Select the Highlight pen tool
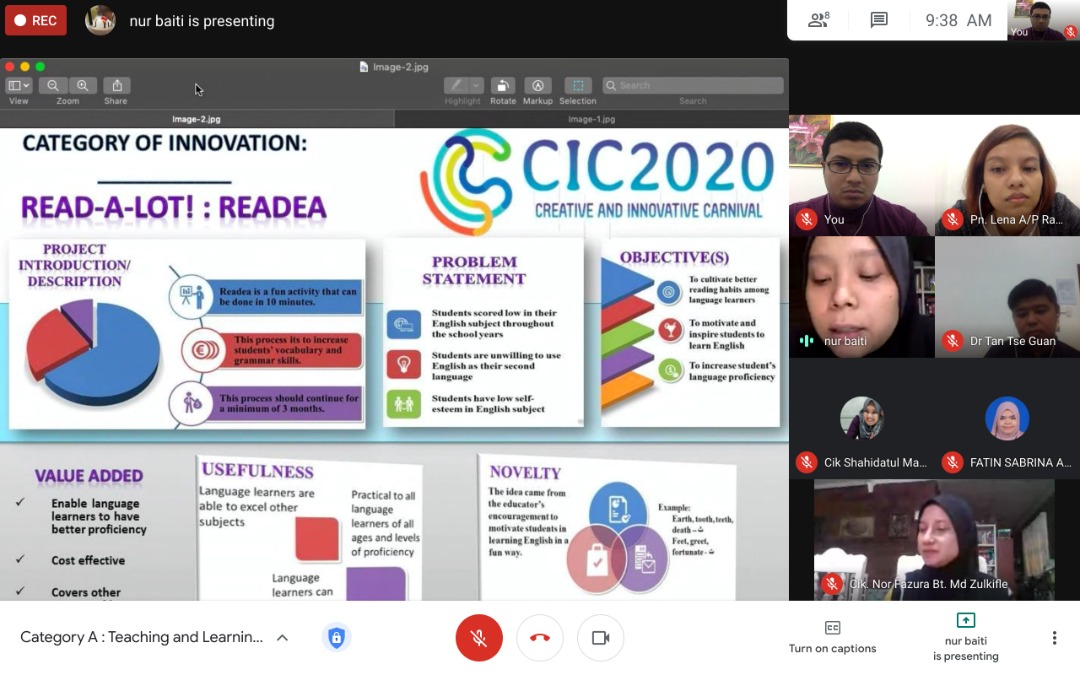This screenshot has height=675, width=1080. point(455,85)
